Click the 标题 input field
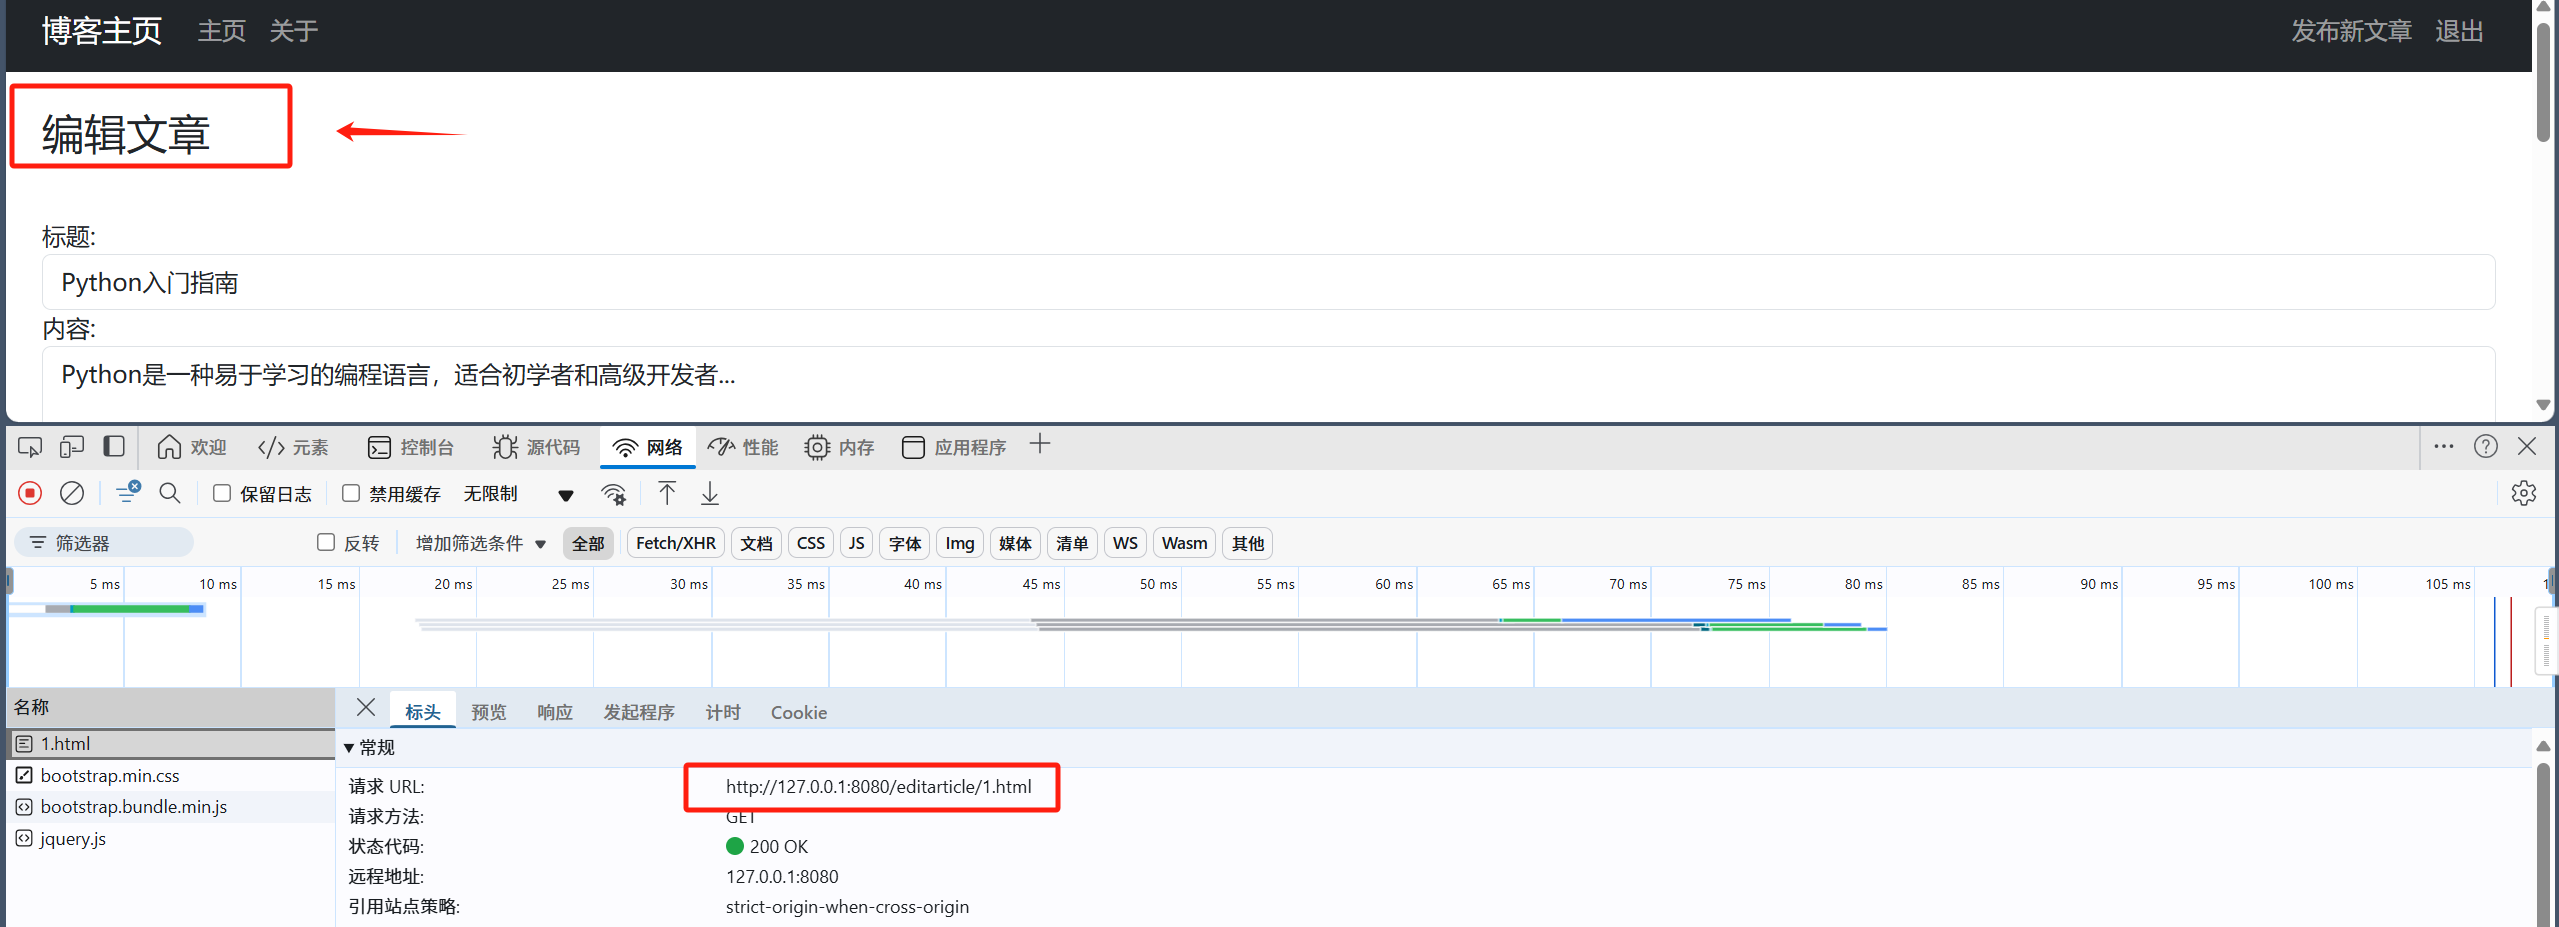The width and height of the screenshot is (2559, 927). [1268, 283]
